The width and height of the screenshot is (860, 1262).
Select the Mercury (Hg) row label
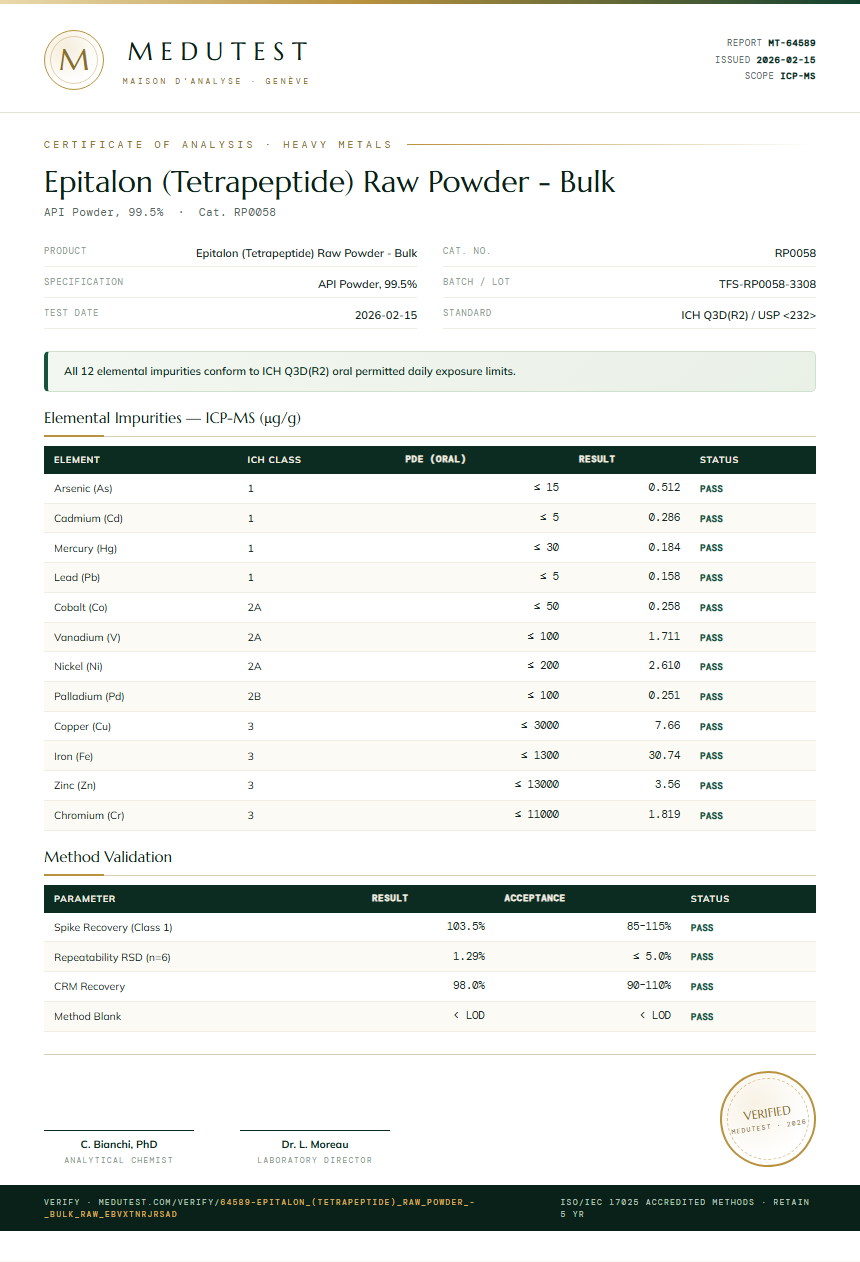pos(85,548)
